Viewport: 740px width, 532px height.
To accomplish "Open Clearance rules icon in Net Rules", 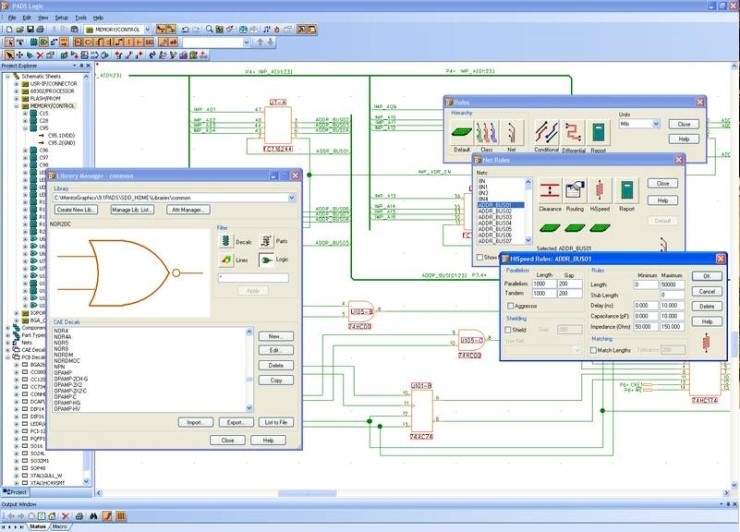I will coord(549,190).
